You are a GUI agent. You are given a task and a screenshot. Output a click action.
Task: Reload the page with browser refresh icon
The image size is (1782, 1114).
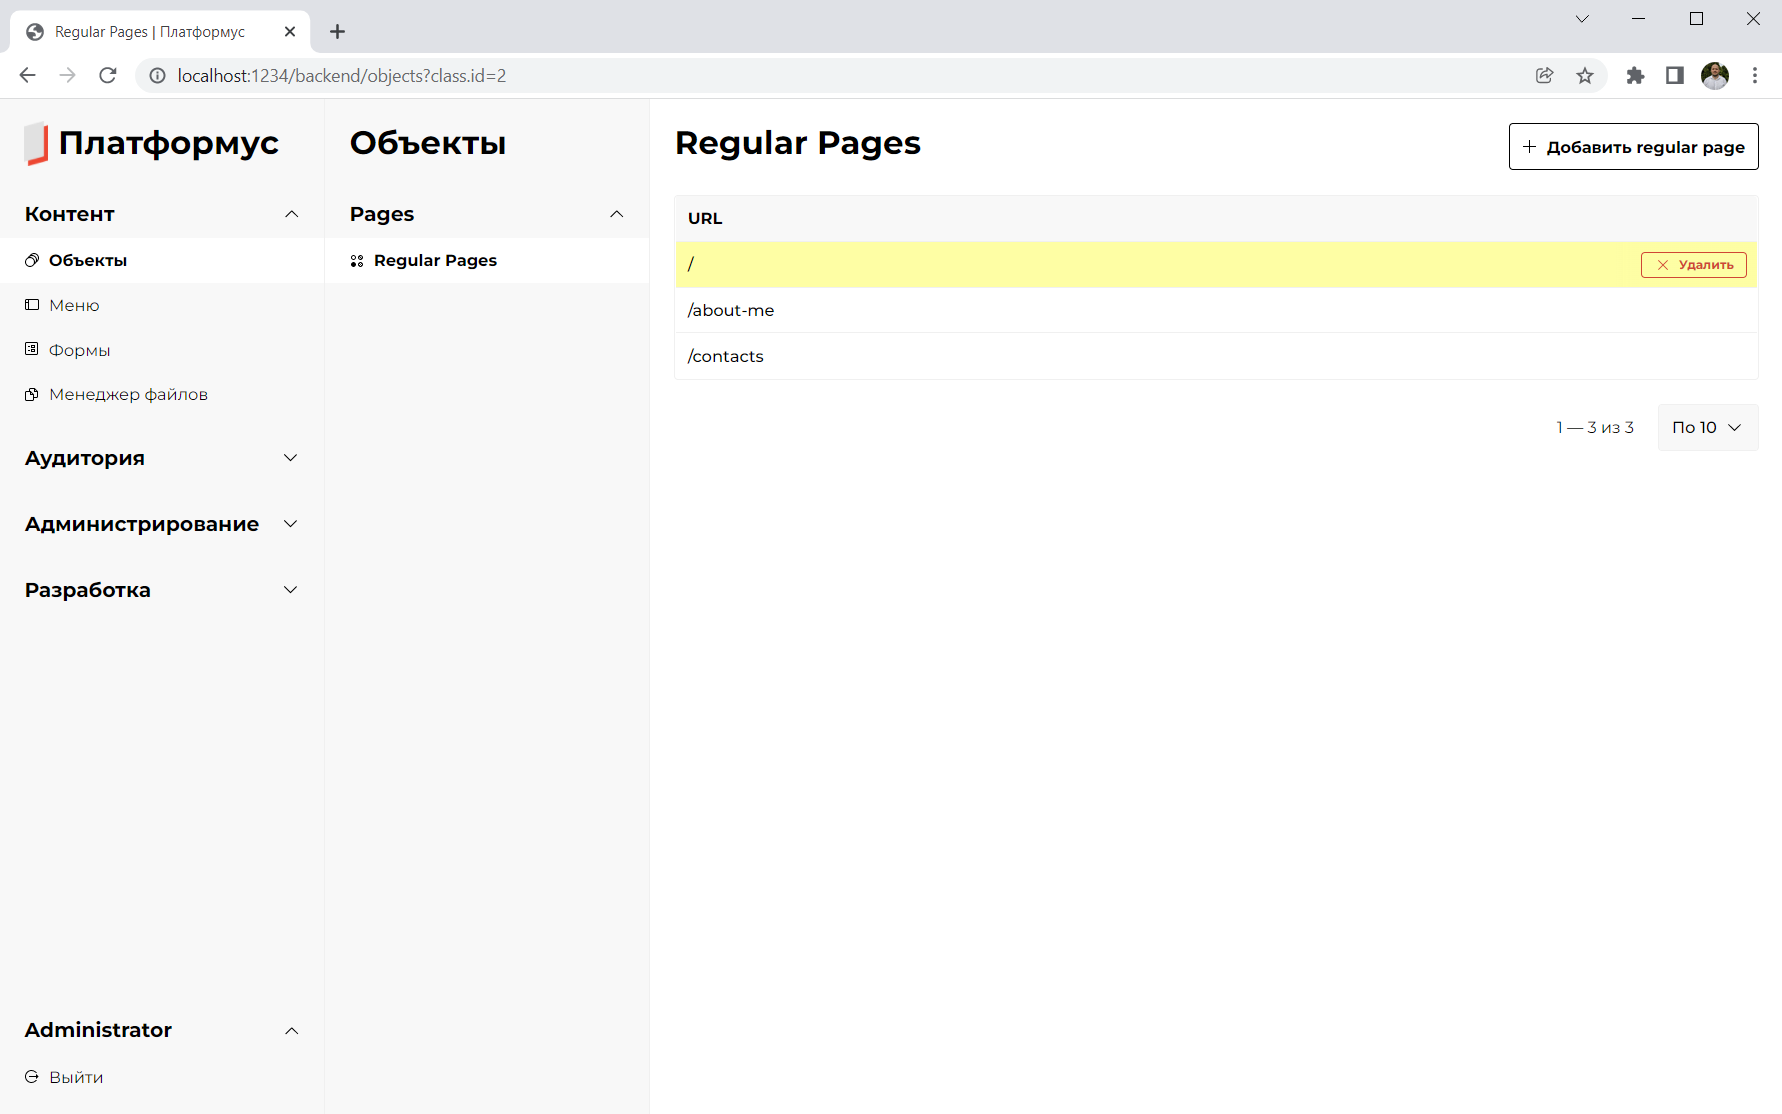pos(108,75)
